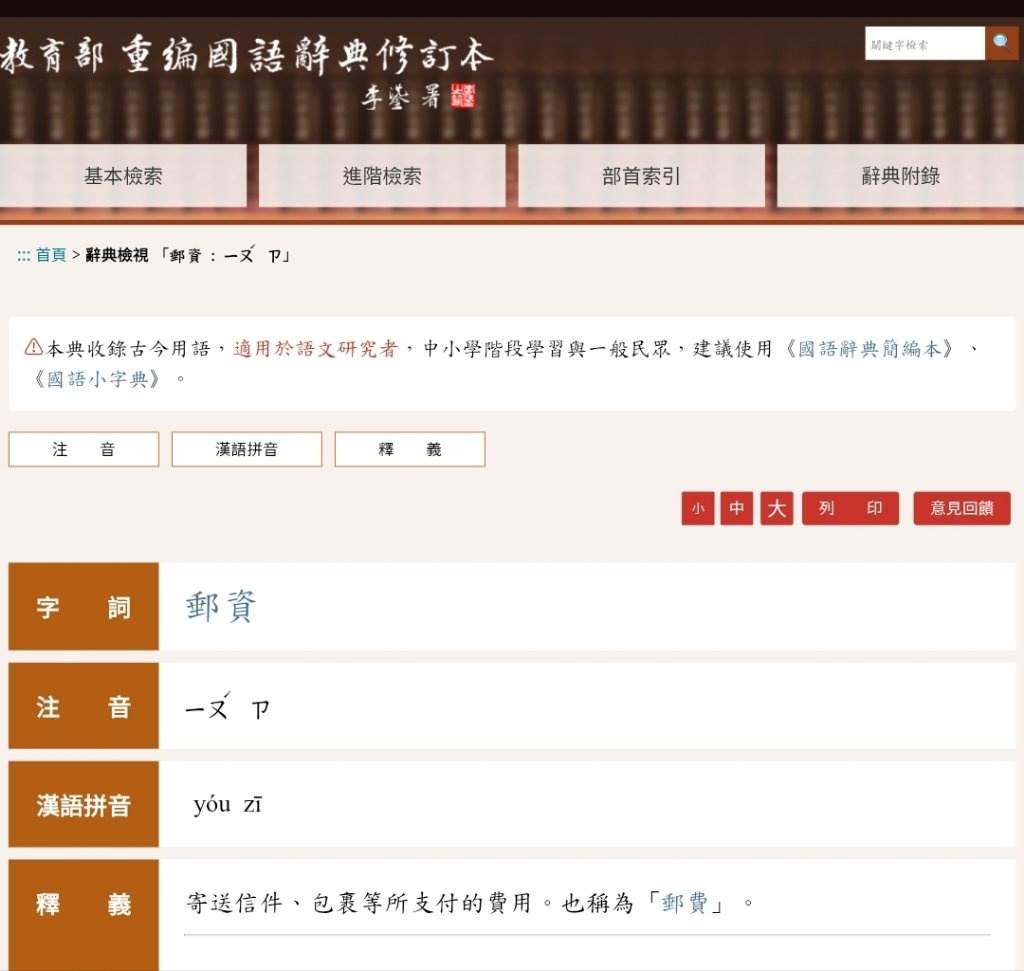Open the 部首索引 menu tab
Screen dimensions: 1024x971
pyautogui.click(x=641, y=176)
